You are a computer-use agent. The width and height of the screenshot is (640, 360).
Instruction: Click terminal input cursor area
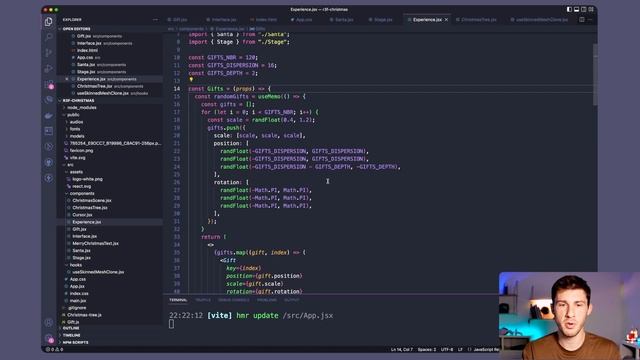[x=171, y=324]
